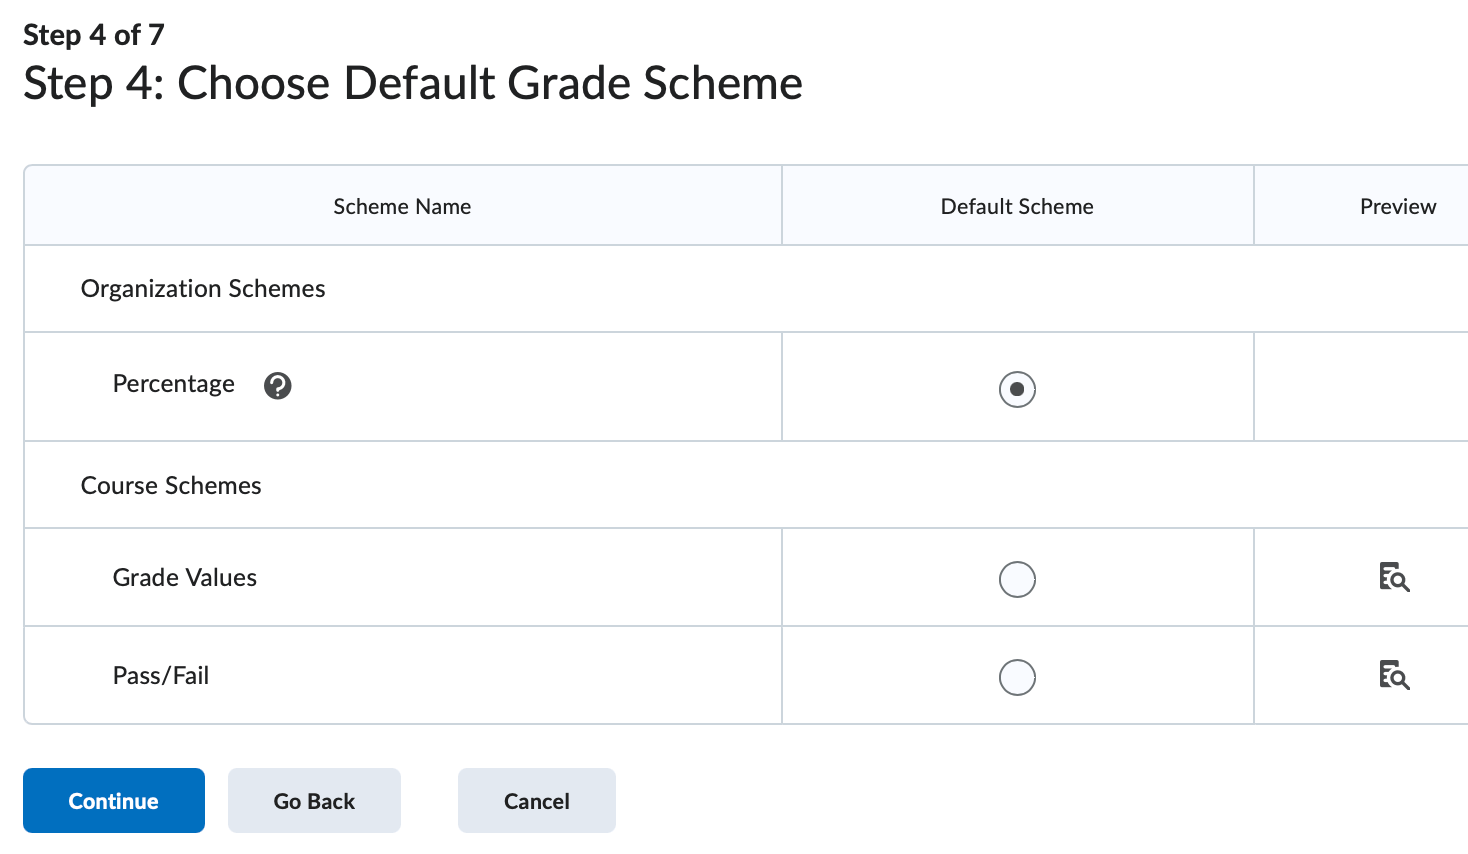Click the Grade Values scheme name
The width and height of the screenshot is (1468, 854).
click(x=184, y=577)
